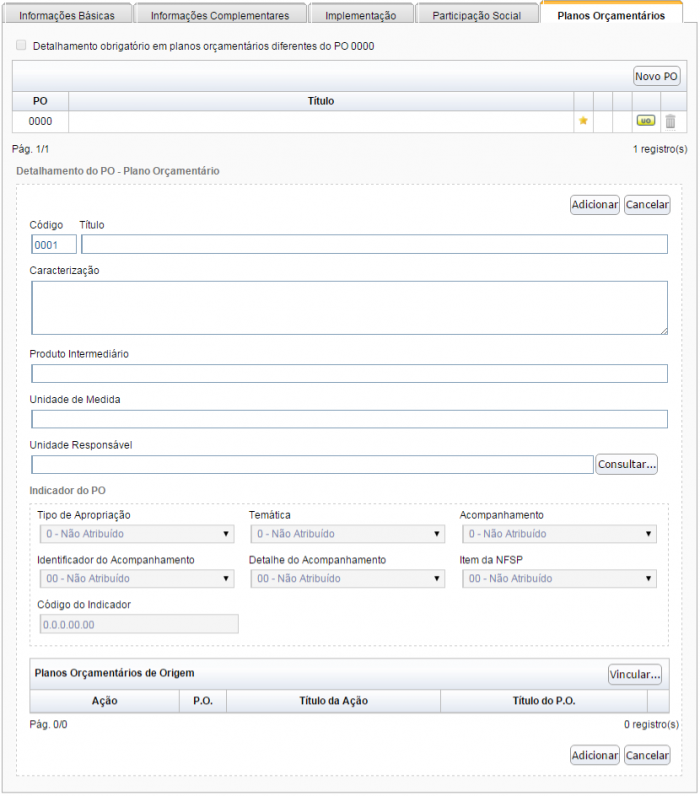Open the Acompanhamento dropdown list
Screen dimensions: 700x796
(x=558, y=534)
